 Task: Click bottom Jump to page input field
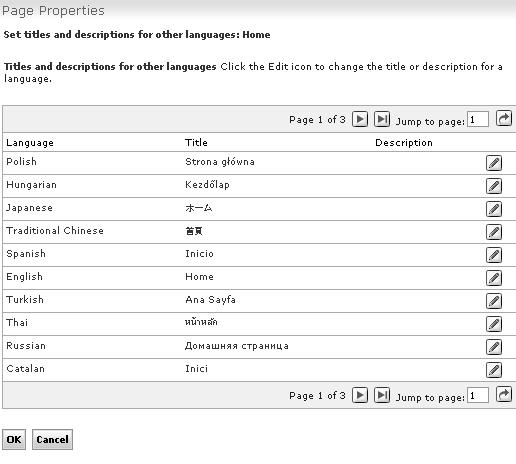tap(478, 395)
